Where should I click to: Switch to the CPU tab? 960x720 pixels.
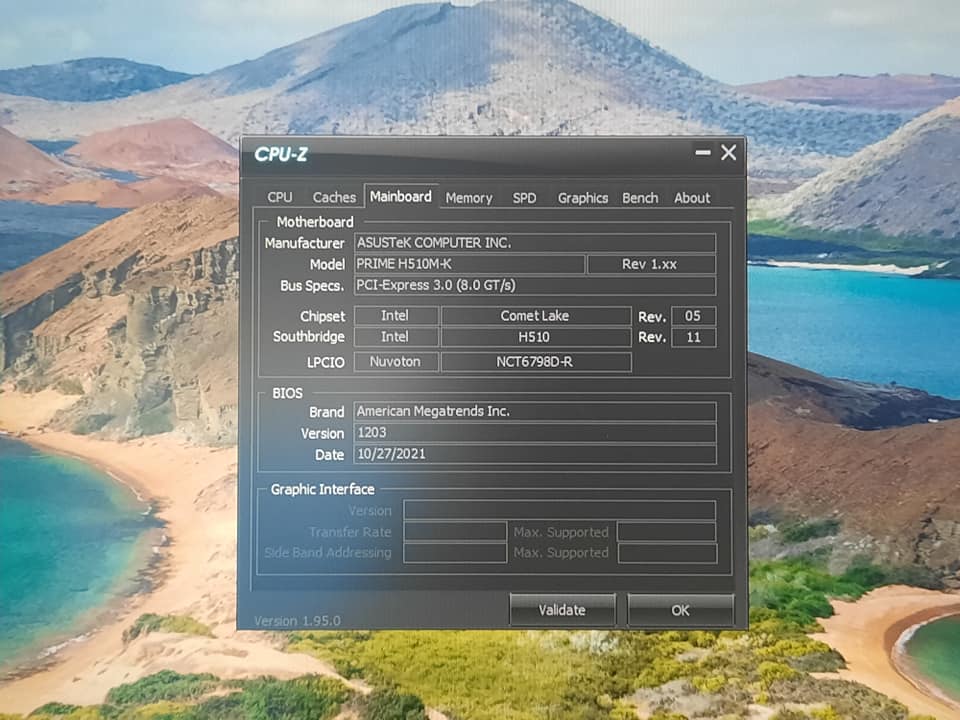(280, 197)
